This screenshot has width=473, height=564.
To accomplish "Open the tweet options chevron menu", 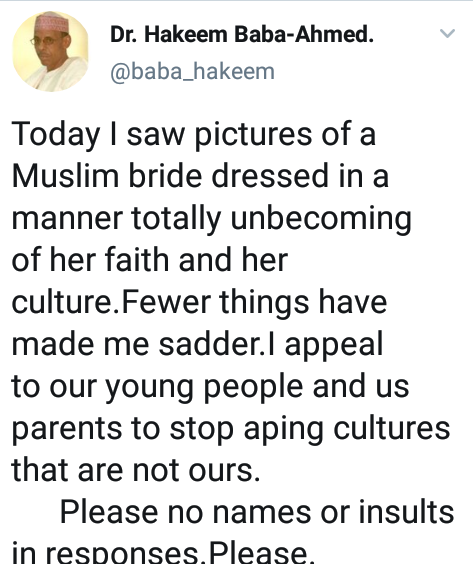I will click(447, 33).
